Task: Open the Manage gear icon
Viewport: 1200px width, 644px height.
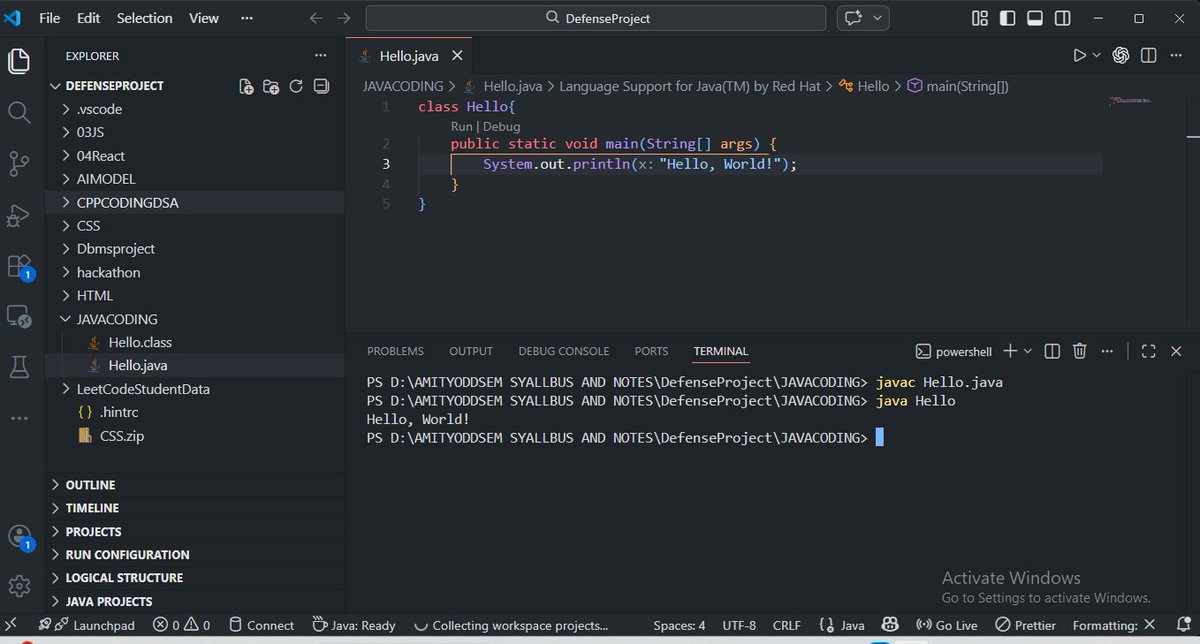Action: pos(19,585)
